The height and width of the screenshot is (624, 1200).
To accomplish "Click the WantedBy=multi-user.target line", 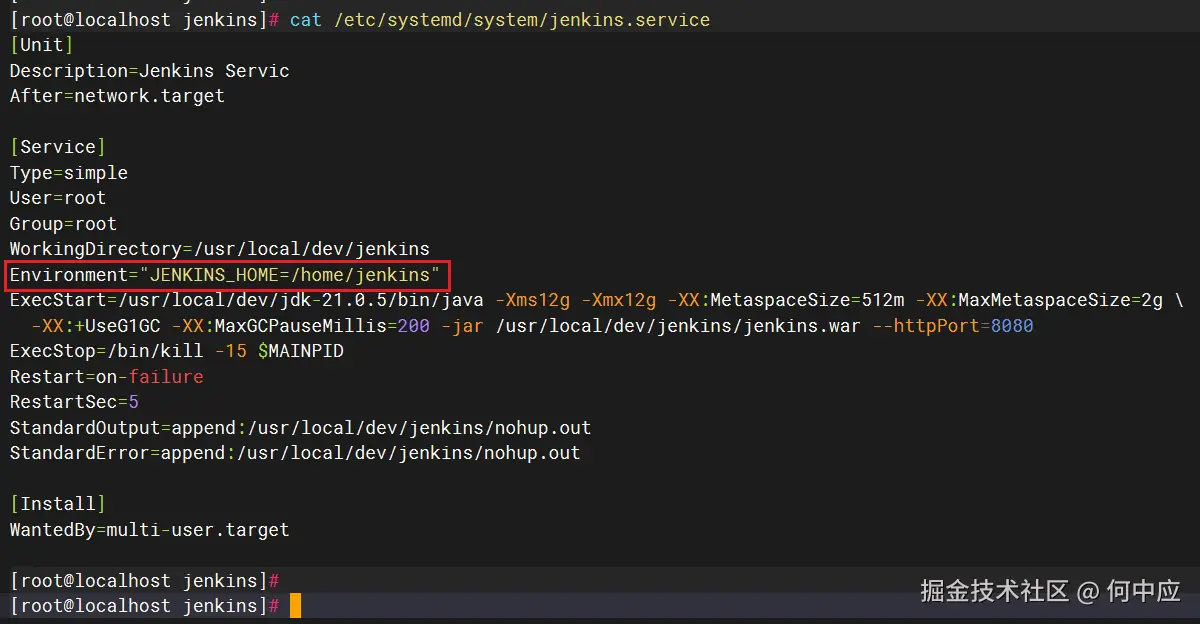I will (149, 529).
